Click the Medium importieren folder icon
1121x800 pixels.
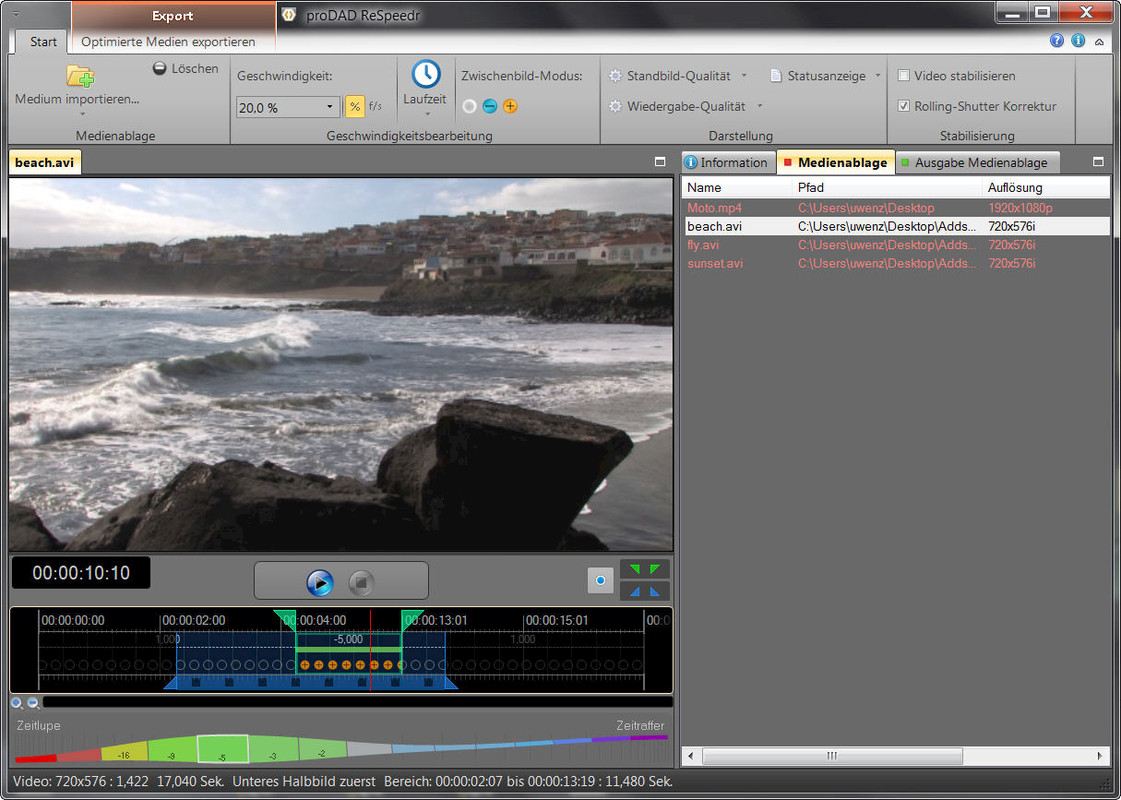point(80,75)
